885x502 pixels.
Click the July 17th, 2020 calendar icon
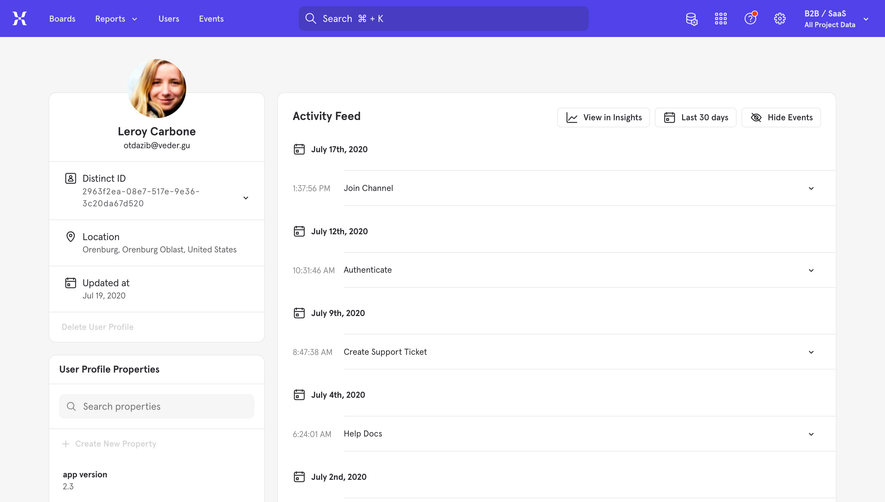[299, 149]
